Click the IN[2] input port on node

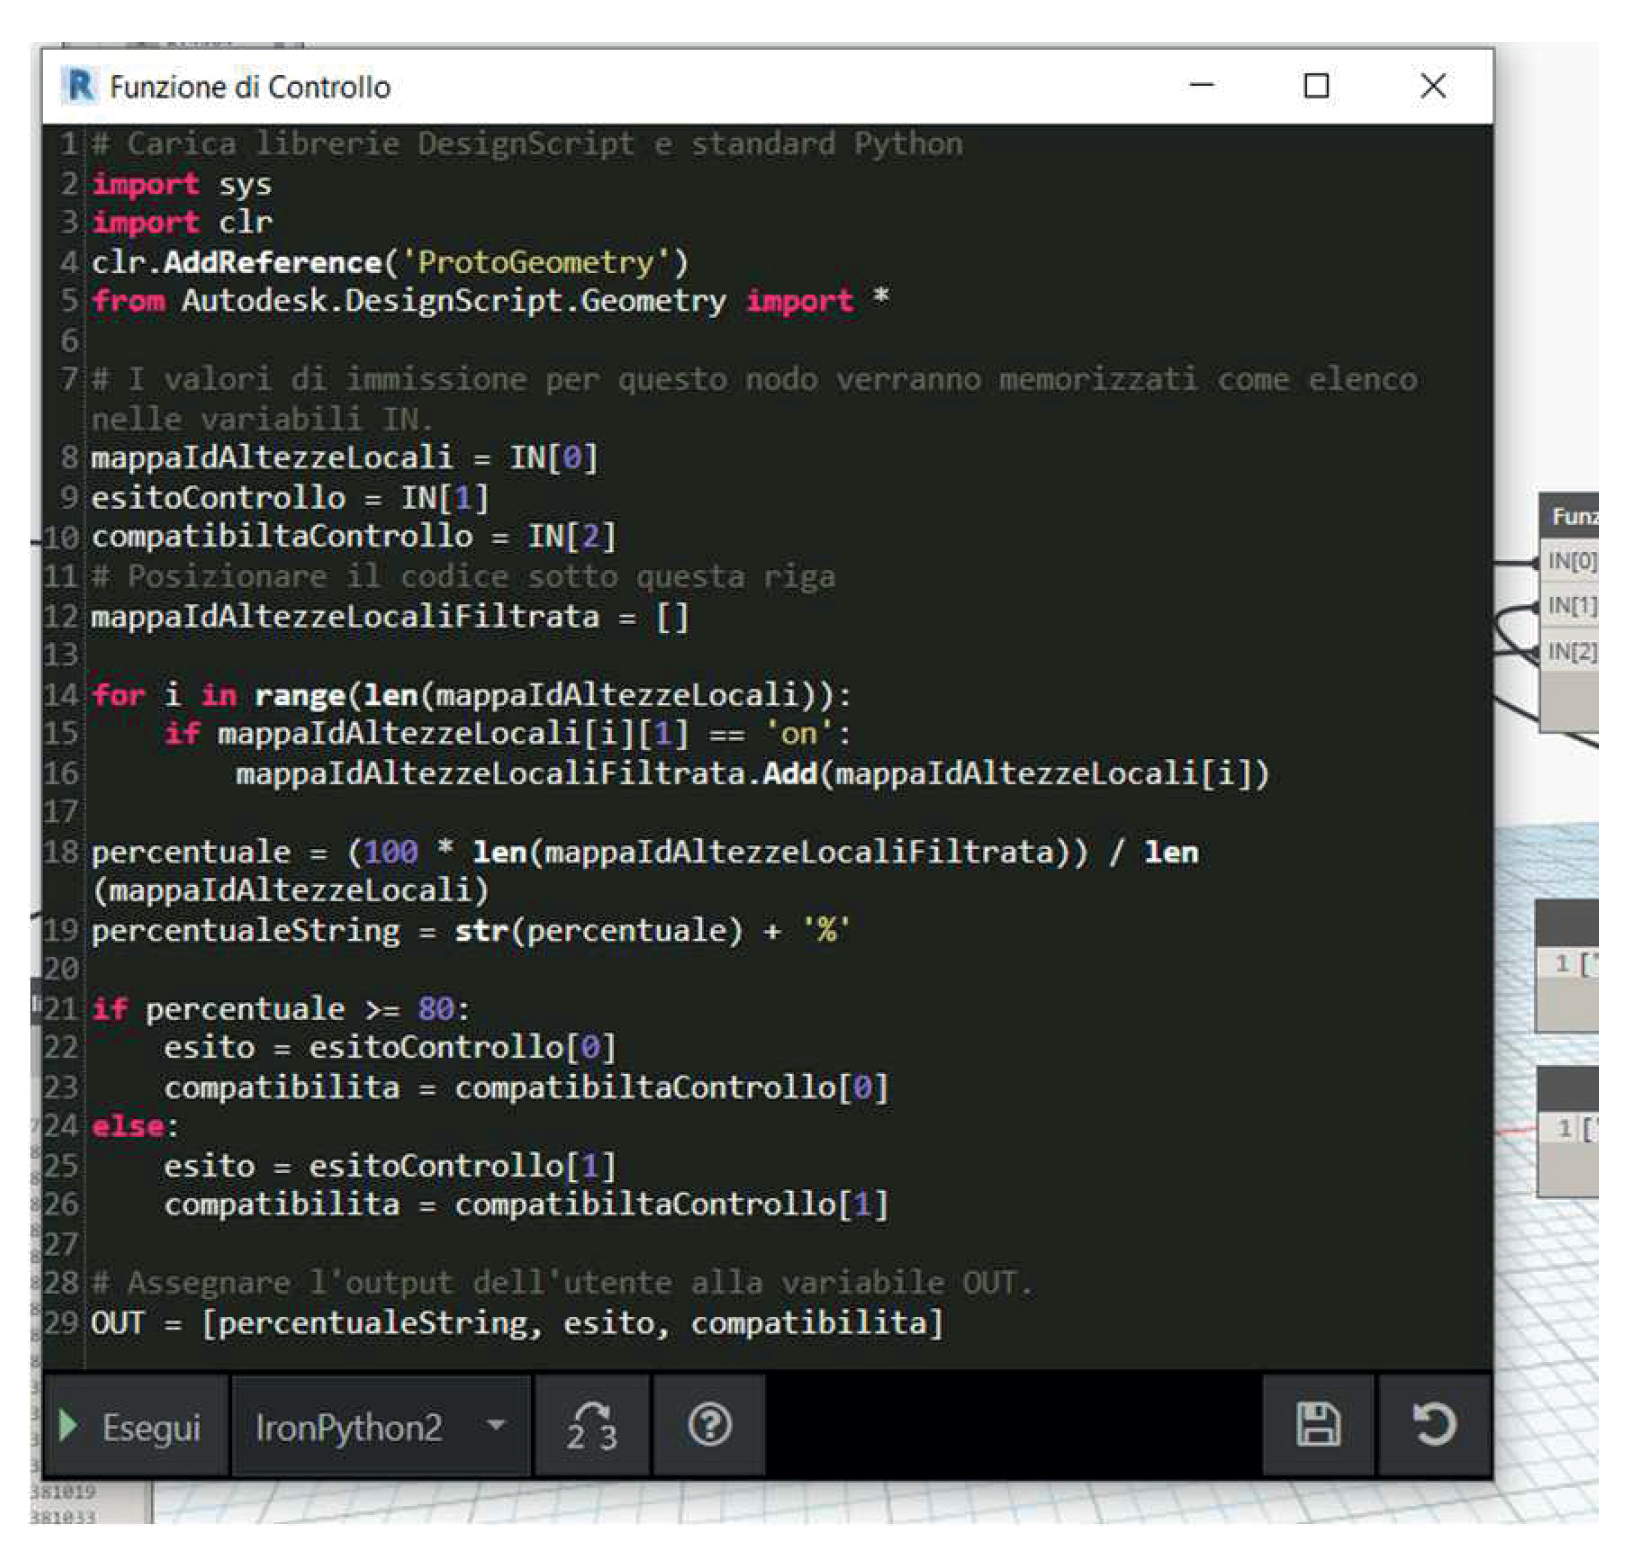(1570, 652)
